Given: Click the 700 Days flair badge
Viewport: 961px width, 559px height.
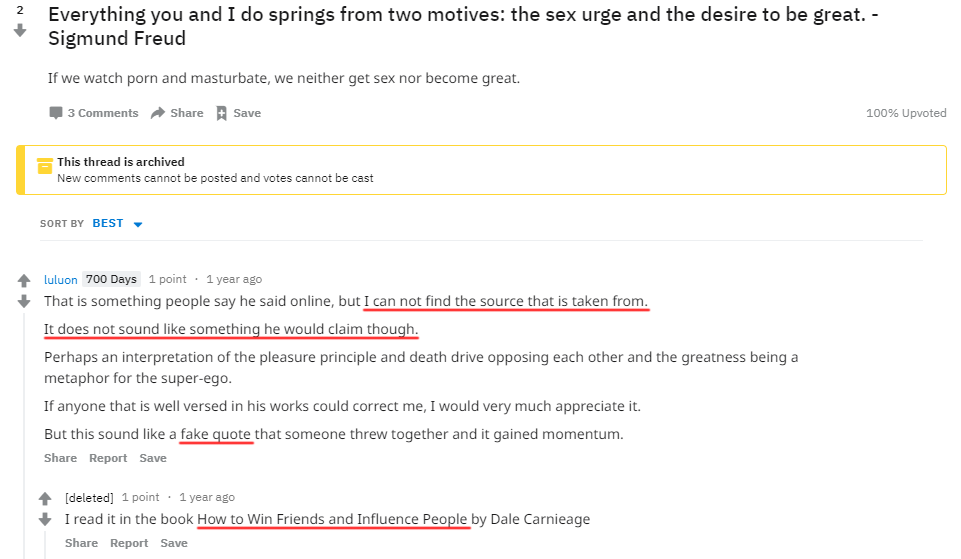Looking at the screenshot, I should pyautogui.click(x=112, y=279).
